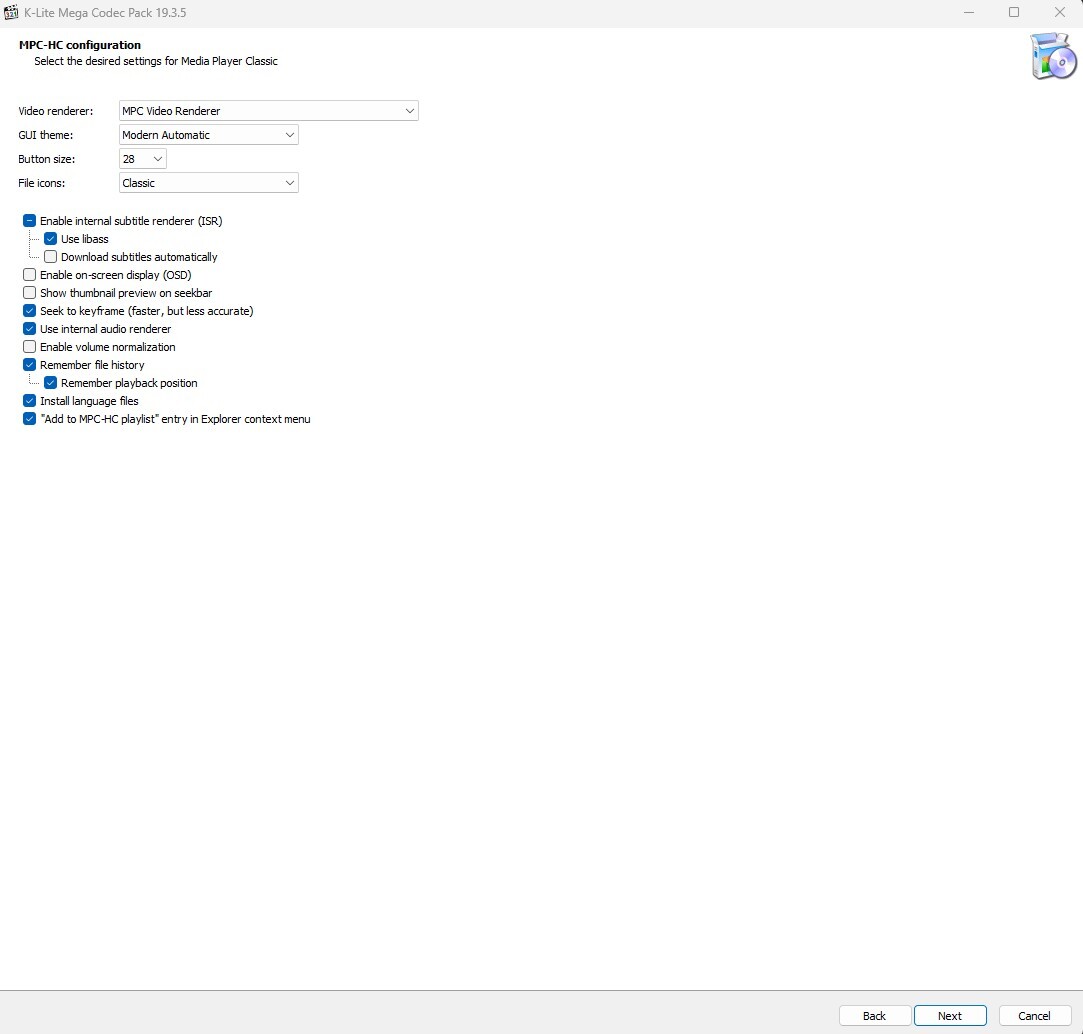Click the K-Lite installer title bar icon

tap(13, 13)
